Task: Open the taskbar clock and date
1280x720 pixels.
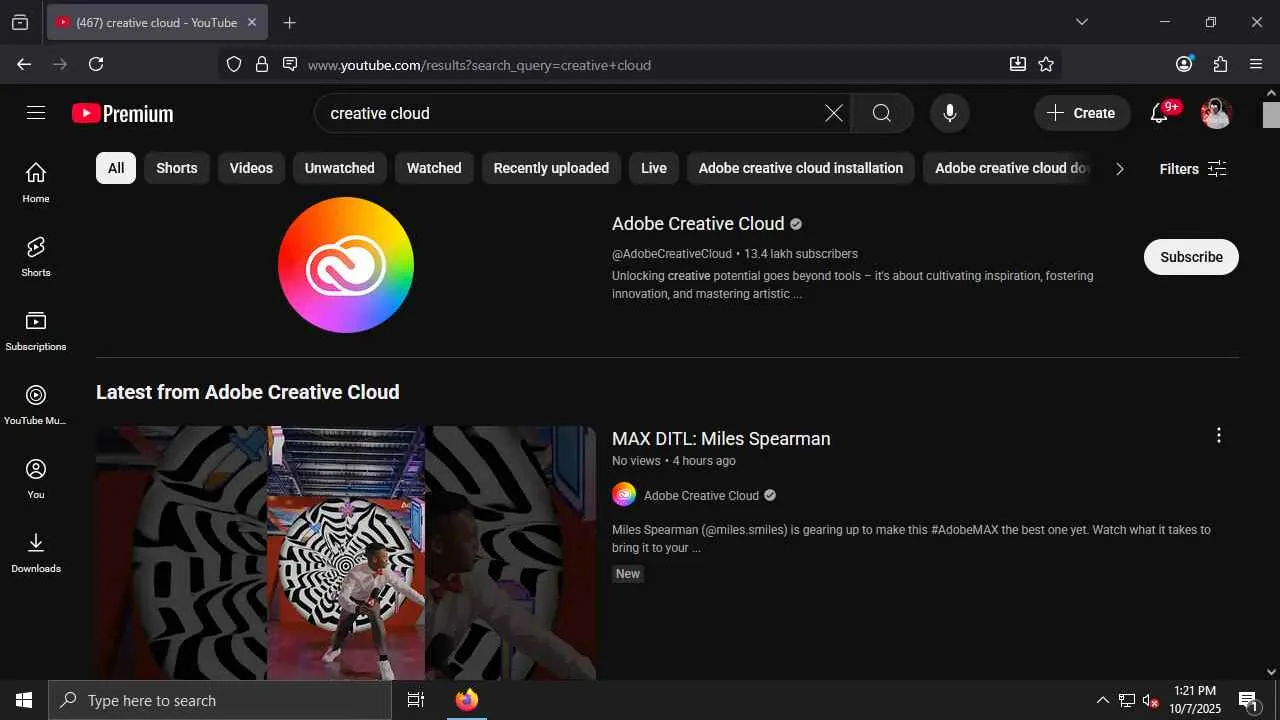Action: (1195, 700)
